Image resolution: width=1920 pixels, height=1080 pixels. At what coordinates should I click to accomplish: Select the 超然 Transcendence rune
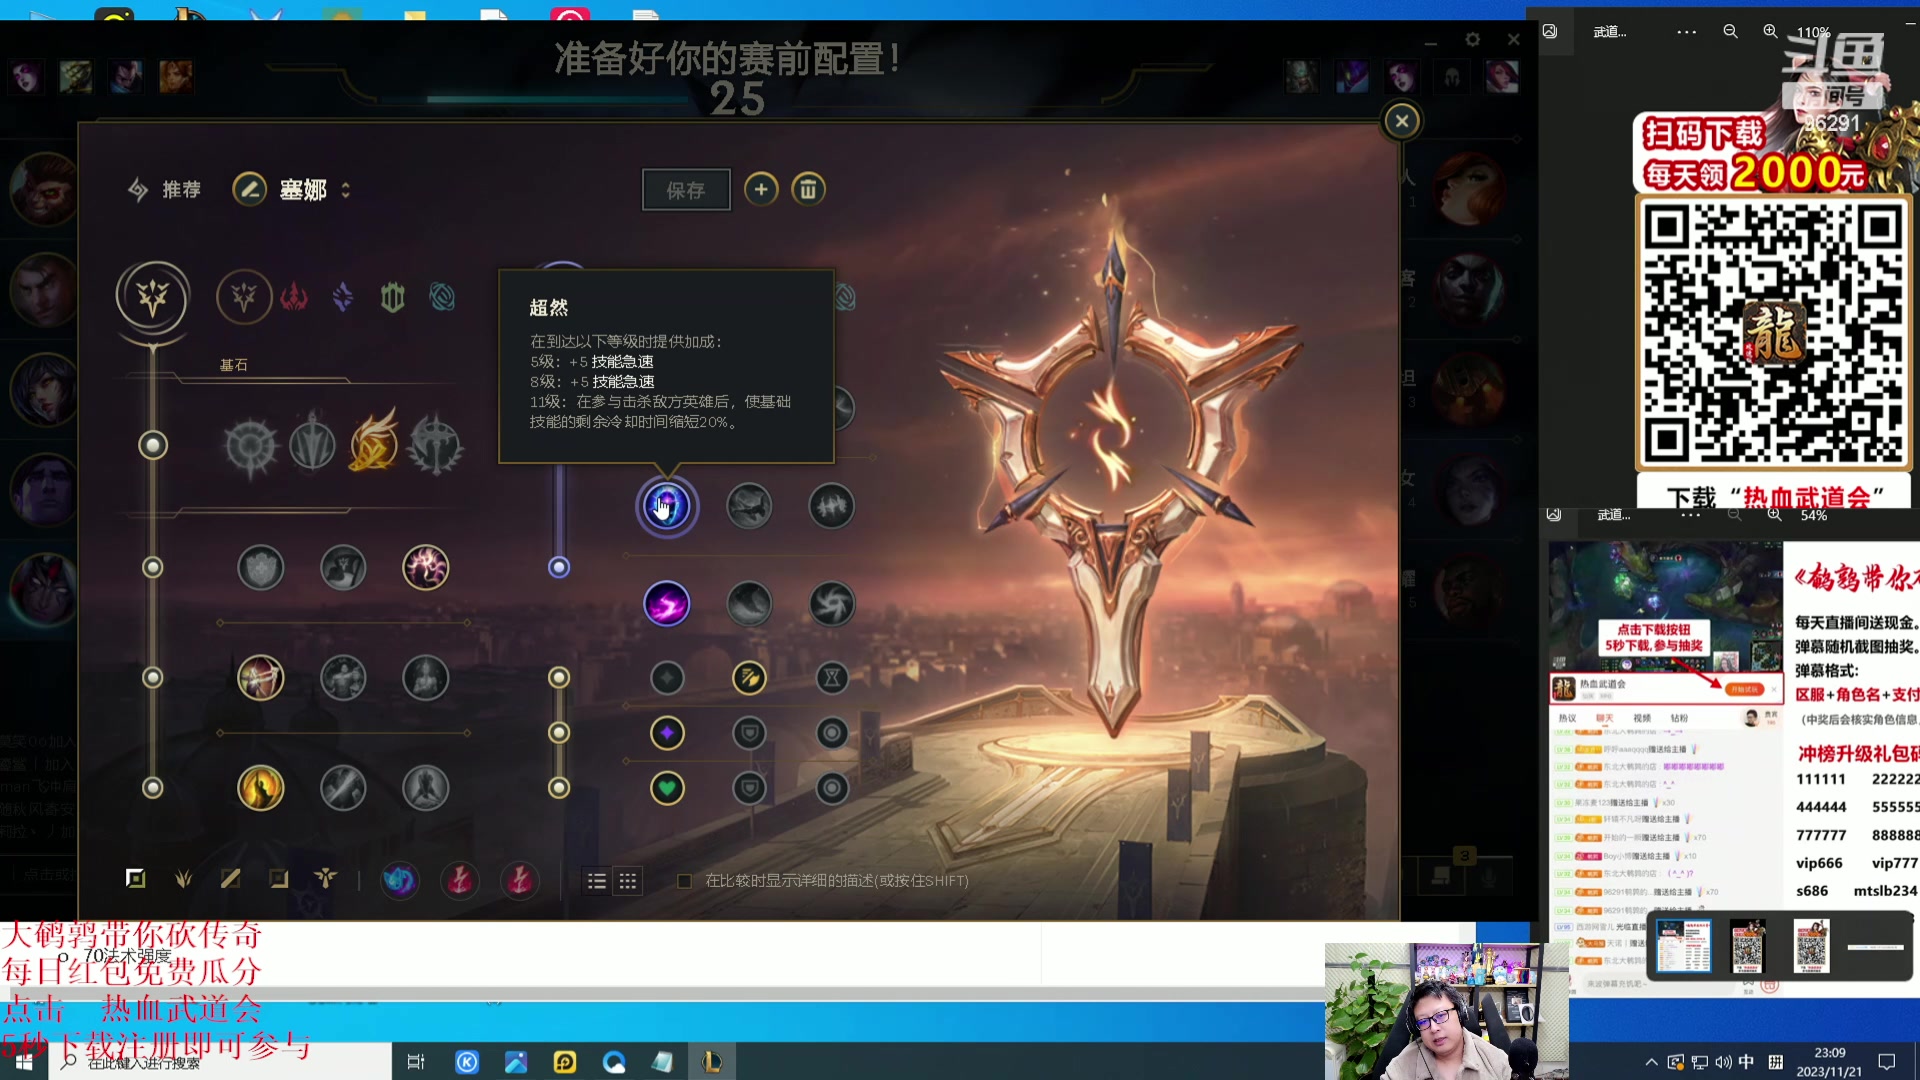pos(666,507)
